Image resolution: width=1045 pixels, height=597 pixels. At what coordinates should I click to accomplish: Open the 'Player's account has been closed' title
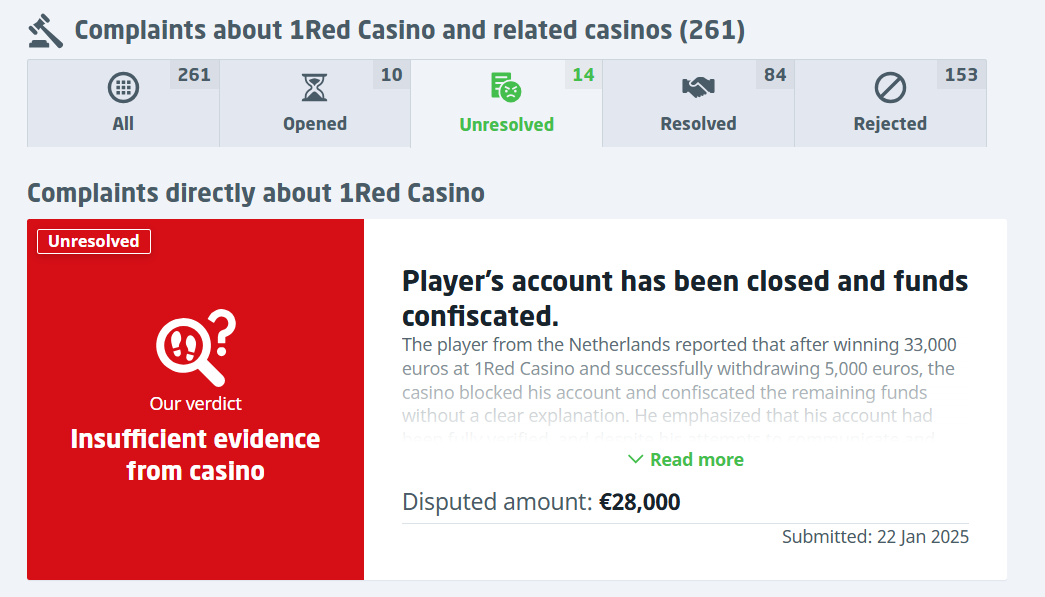click(684, 298)
